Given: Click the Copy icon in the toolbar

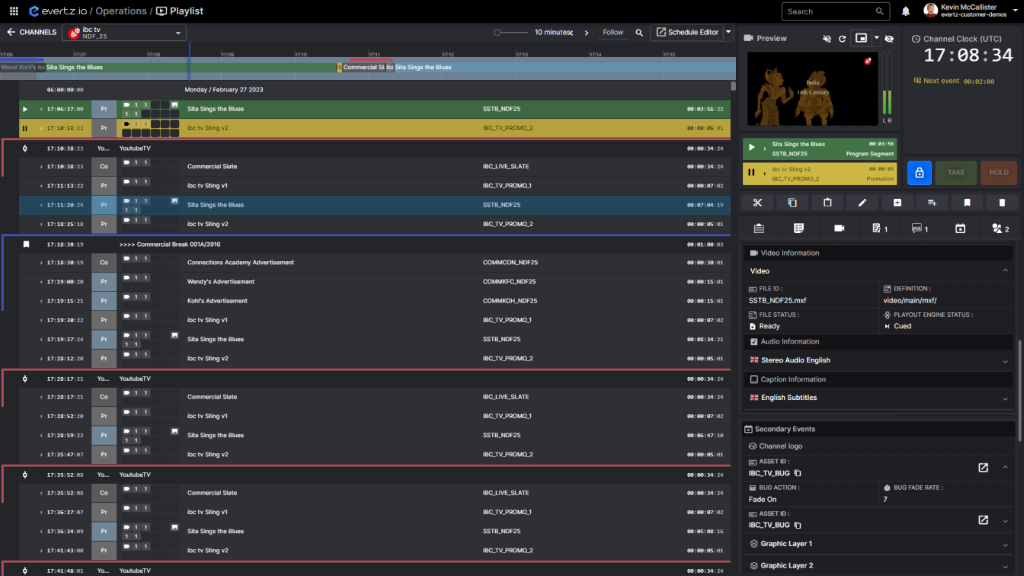Looking at the screenshot, I should (791, 202).
